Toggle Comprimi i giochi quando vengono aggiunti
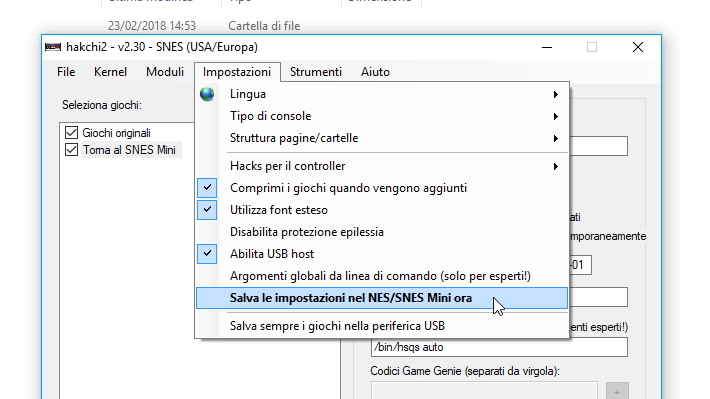This screenshot has height=399, width=710. click(382, 188)
